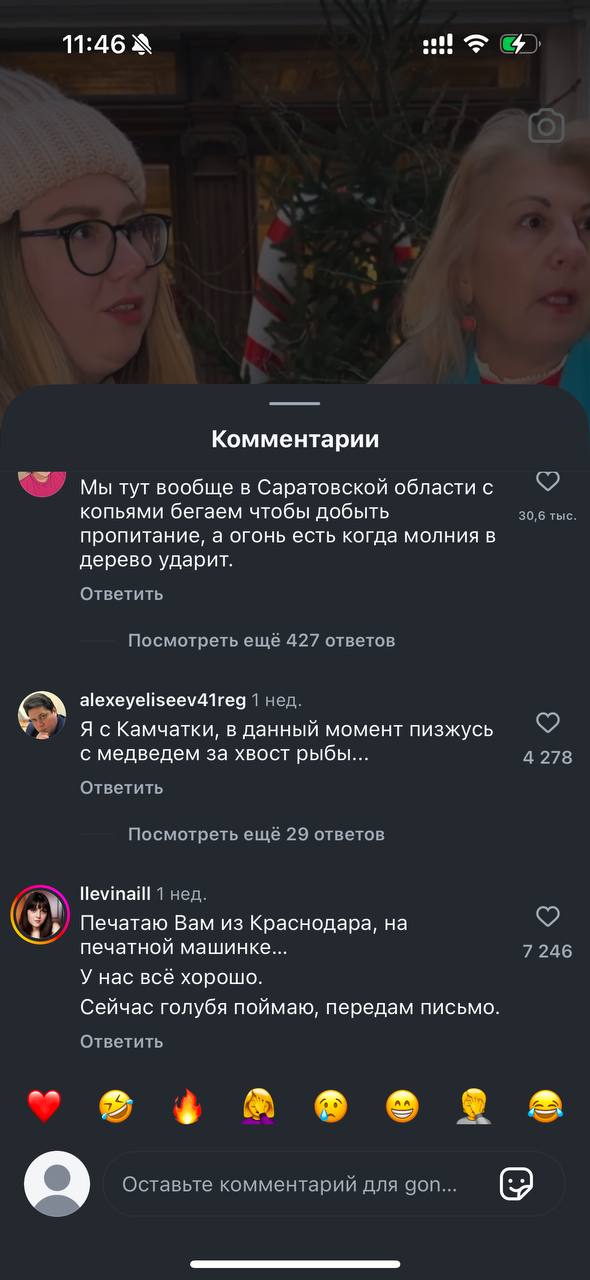Like the Saratov region comment
Viewport: 590px width, 1280px height.
547,482
